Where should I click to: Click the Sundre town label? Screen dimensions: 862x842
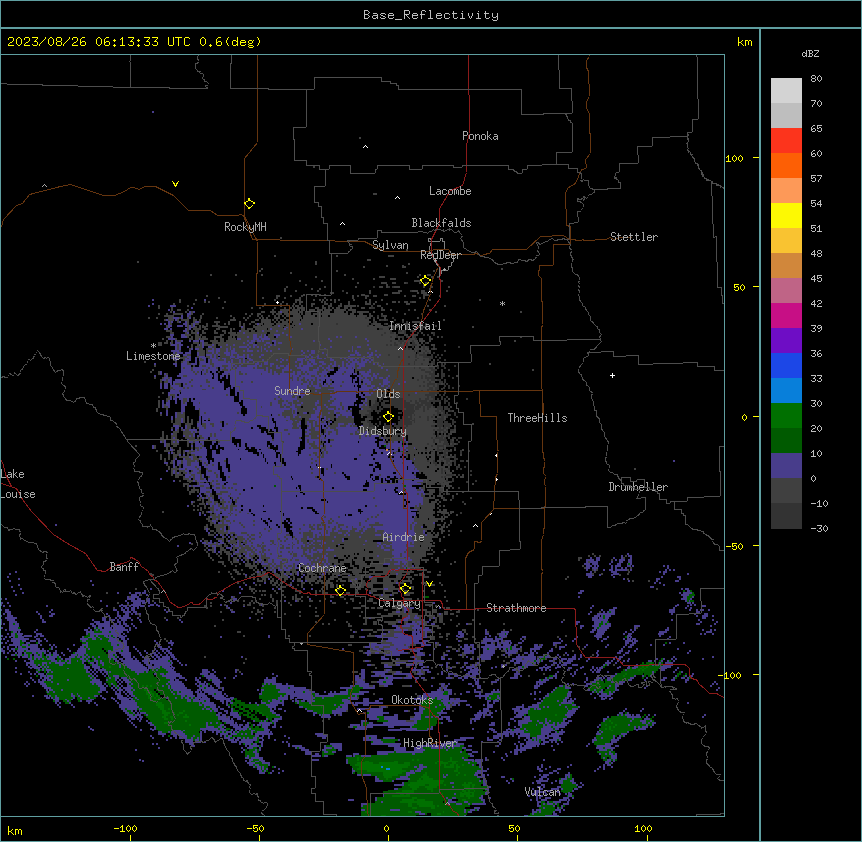(x=292, y=391)
